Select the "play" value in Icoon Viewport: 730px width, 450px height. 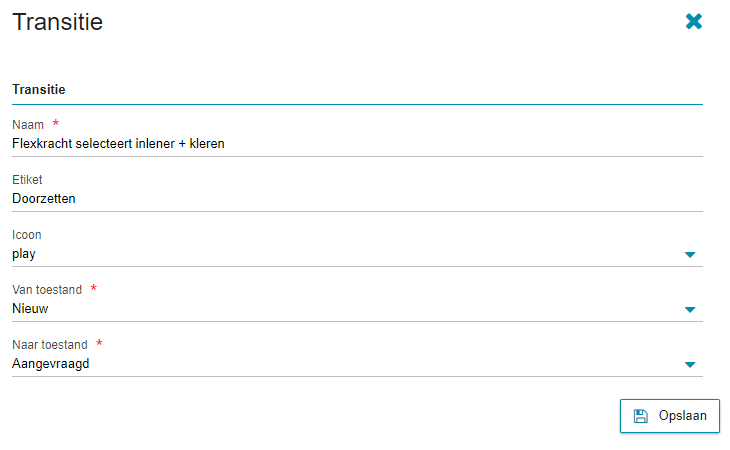click(x=24, y=254)
